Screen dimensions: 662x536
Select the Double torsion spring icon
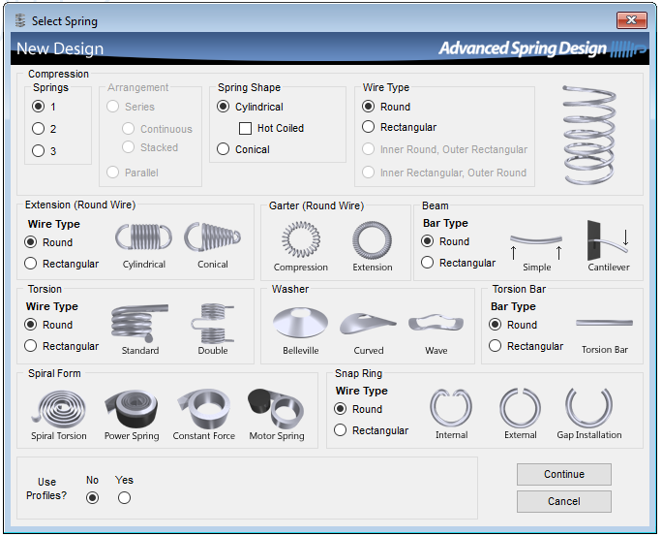[x=213, y=322]
